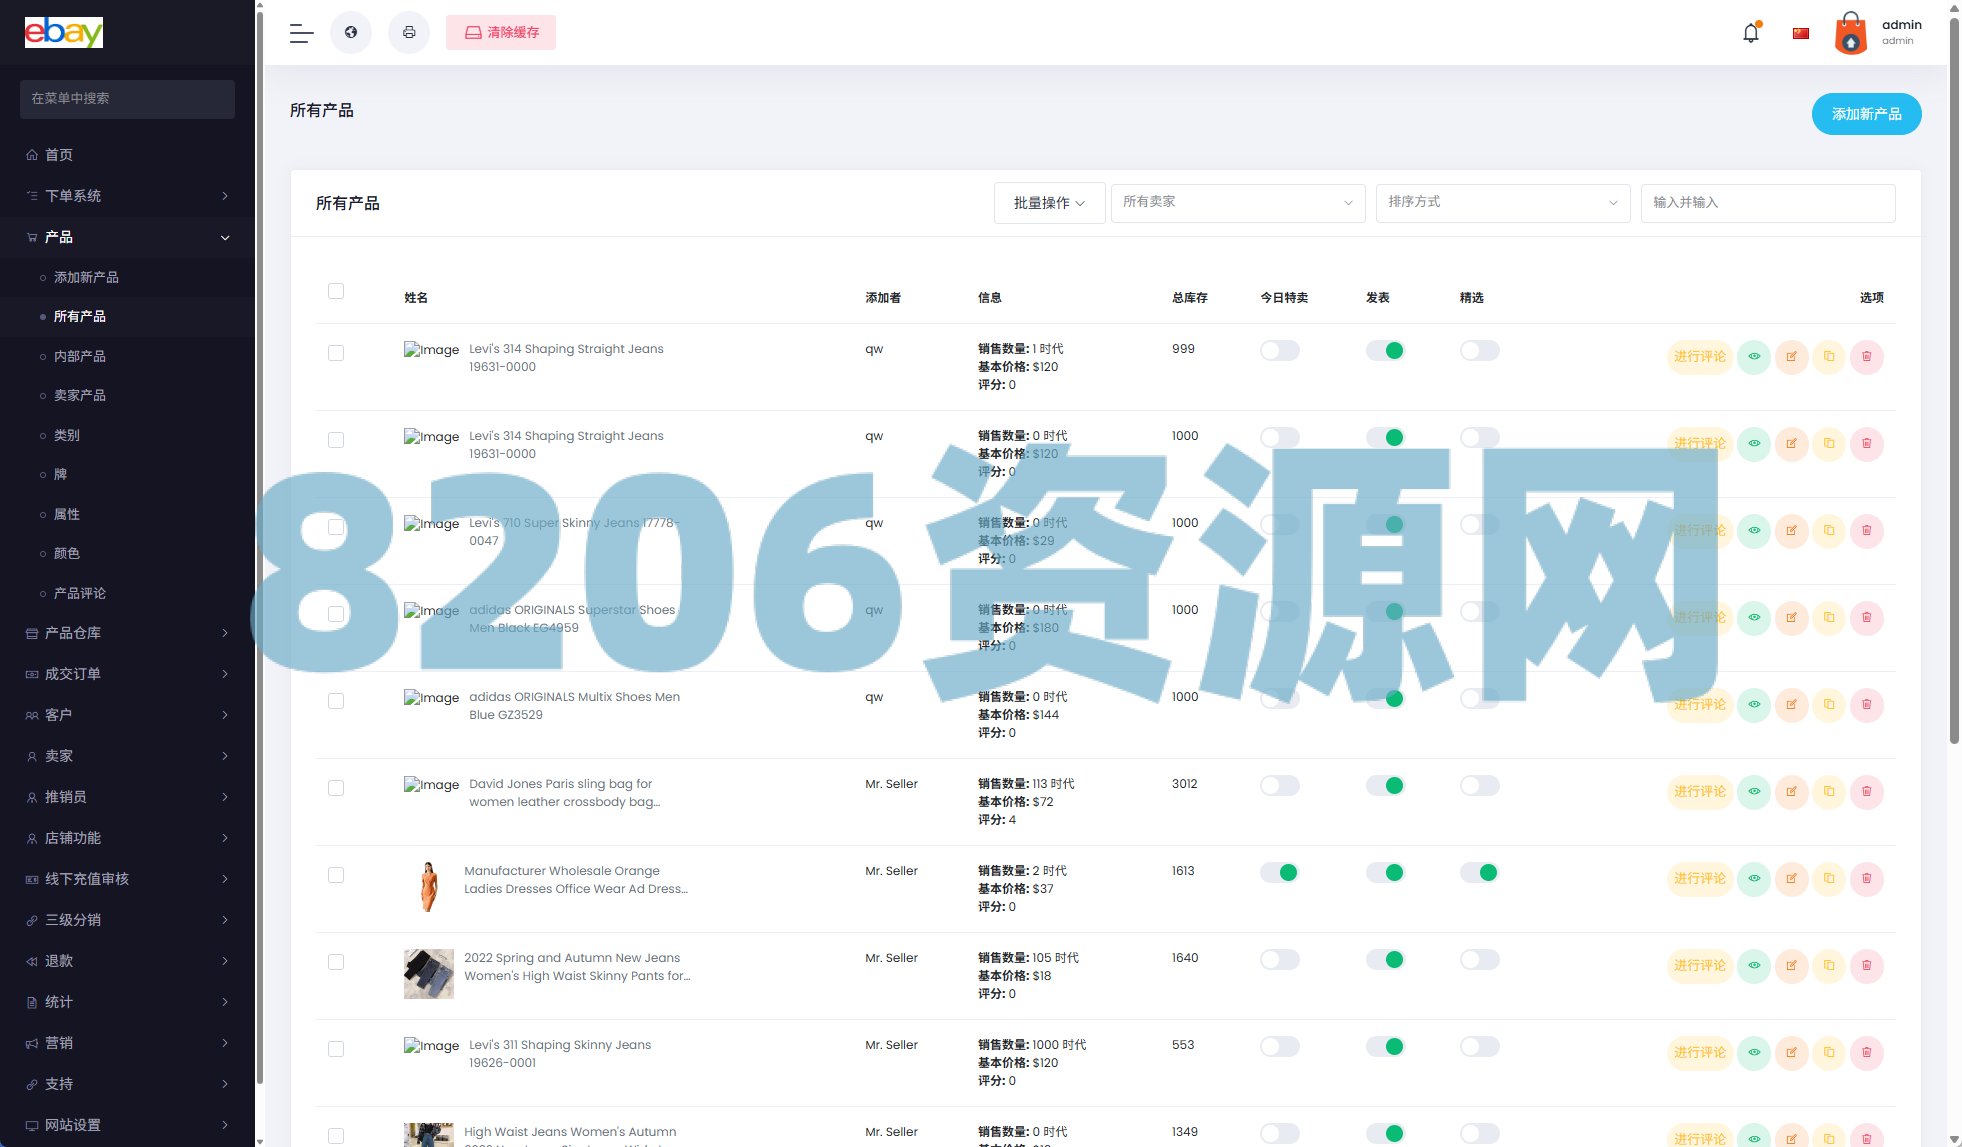
Task: Duplicate the Manufacturer Wholesale Orange dress product
Action: [1829, 879]
